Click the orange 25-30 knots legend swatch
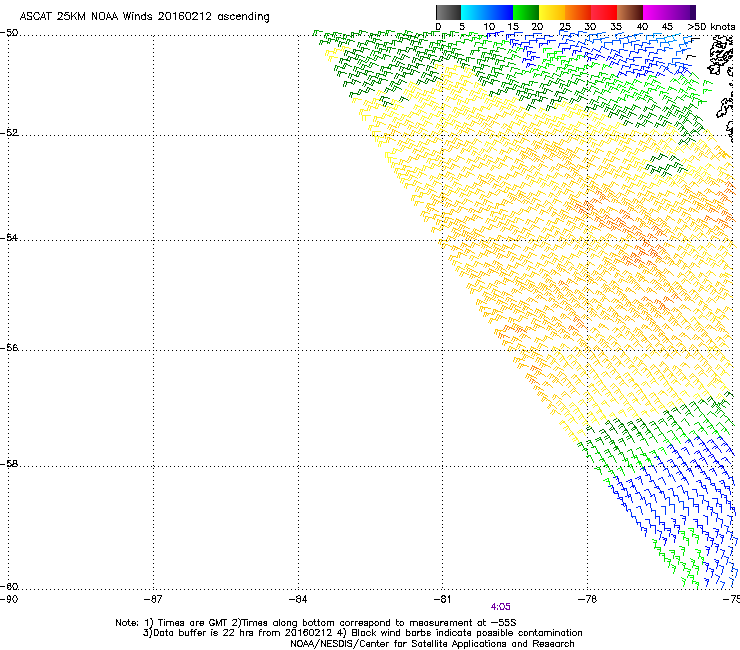This screenshot has width=740, height=650. click(x=578, y=12)
